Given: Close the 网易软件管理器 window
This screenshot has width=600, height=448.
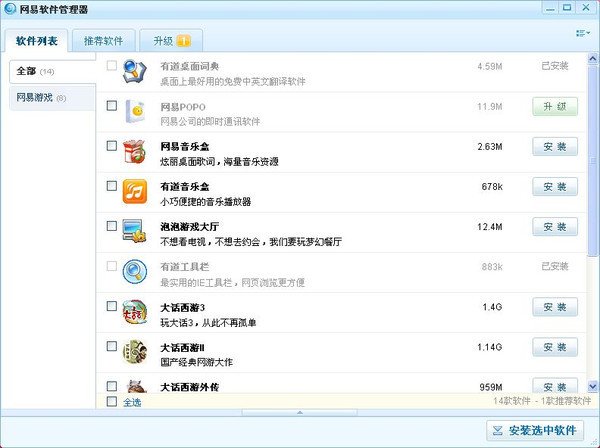Looking at the screenshot, I should point(586,8).
